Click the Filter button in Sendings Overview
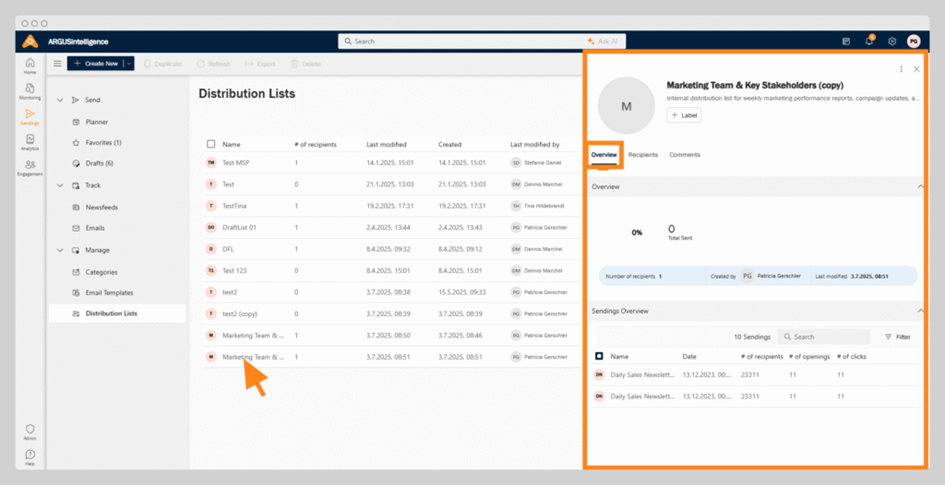This screenshot has width=945, height=485. tap(897, 337)
